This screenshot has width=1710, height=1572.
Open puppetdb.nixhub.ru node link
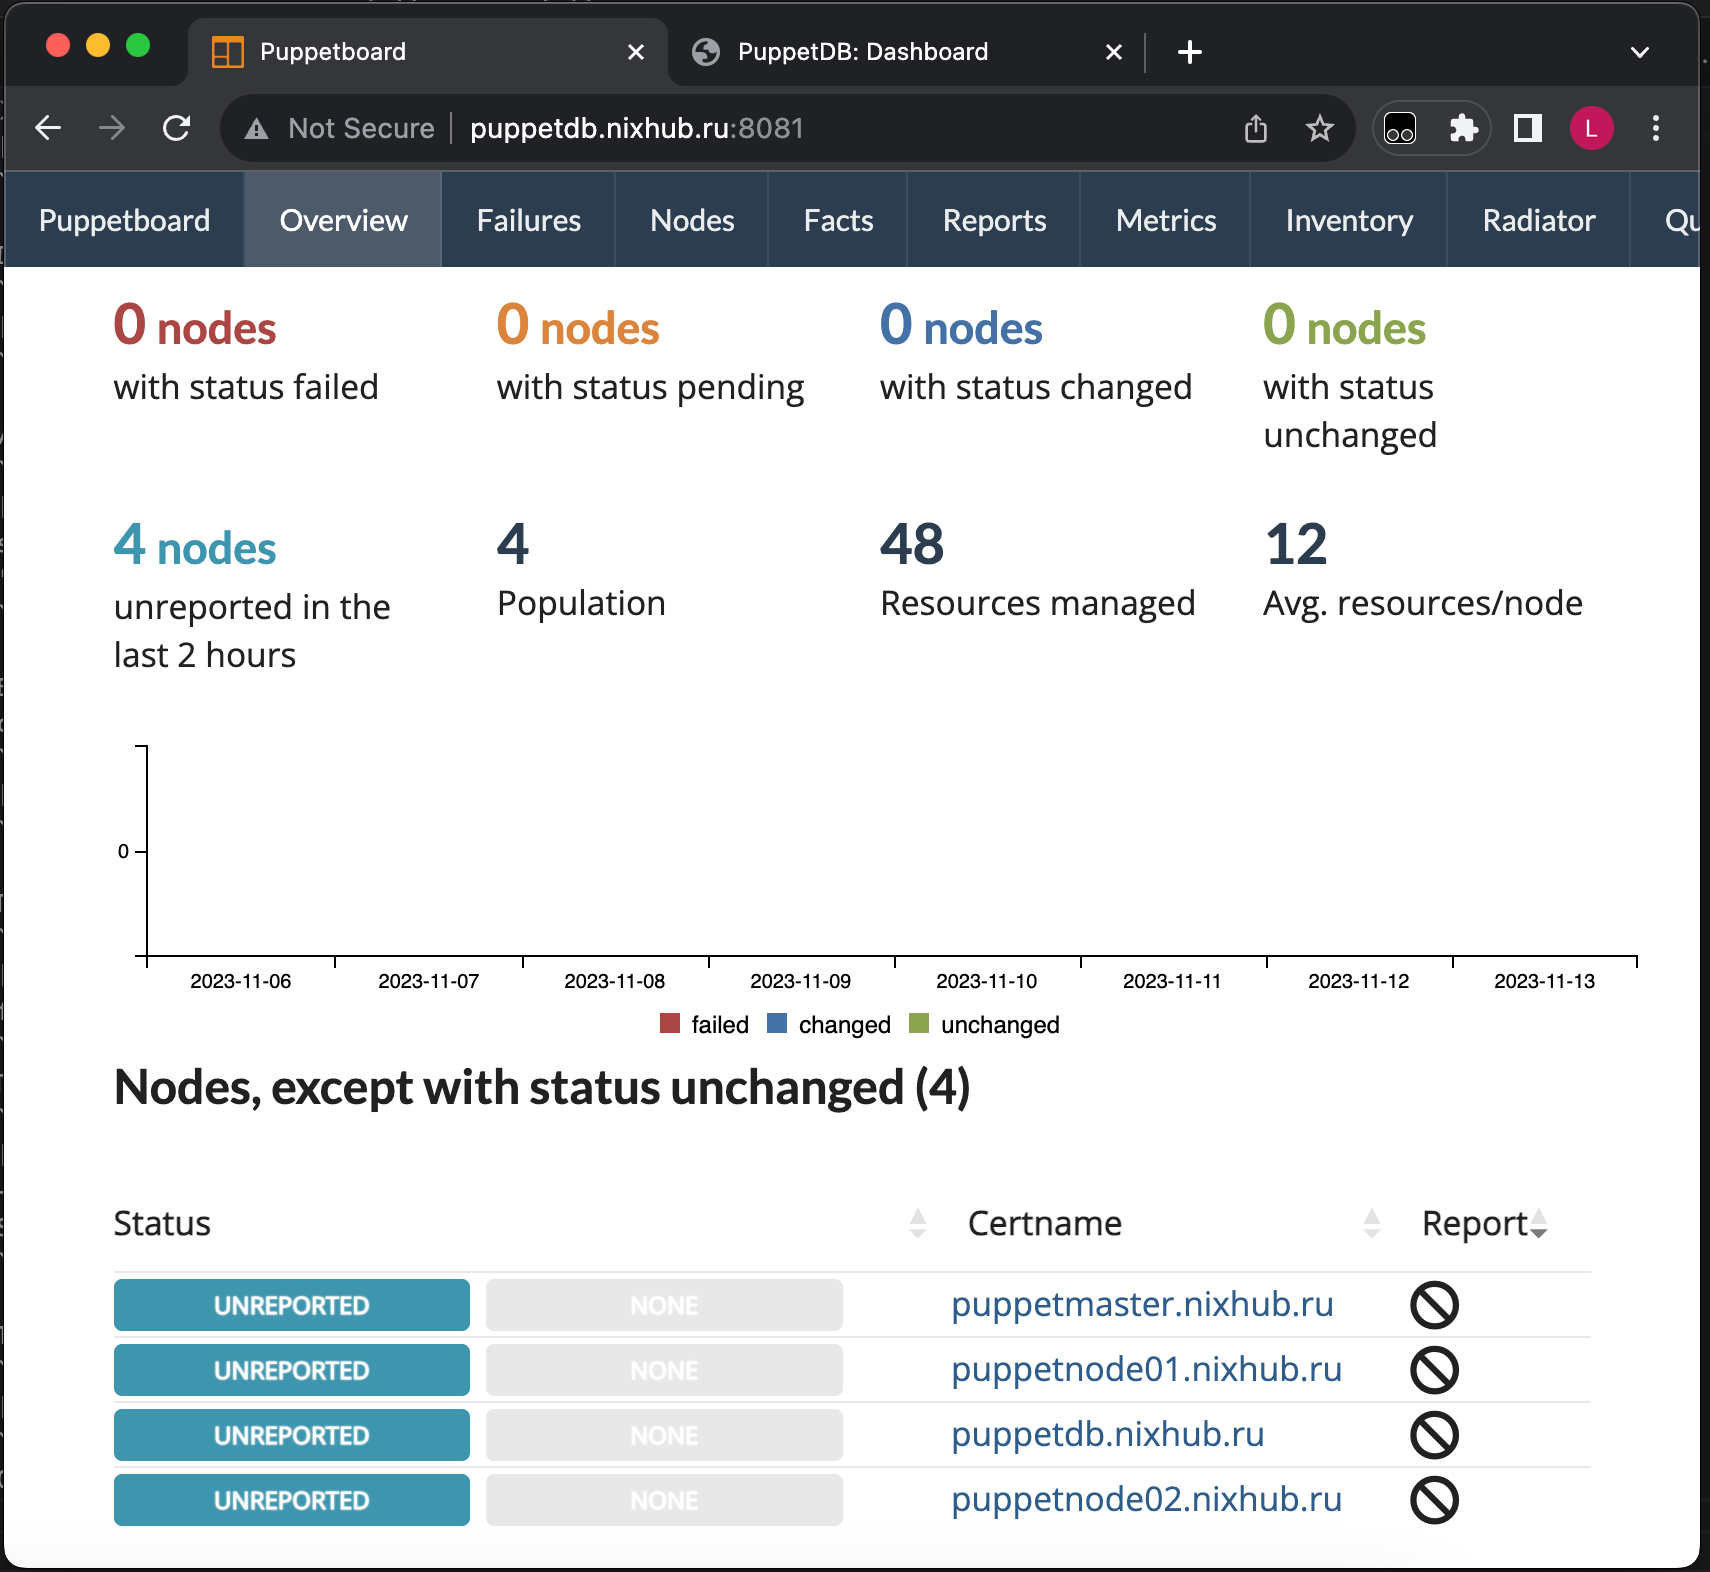[1108, 1434]
